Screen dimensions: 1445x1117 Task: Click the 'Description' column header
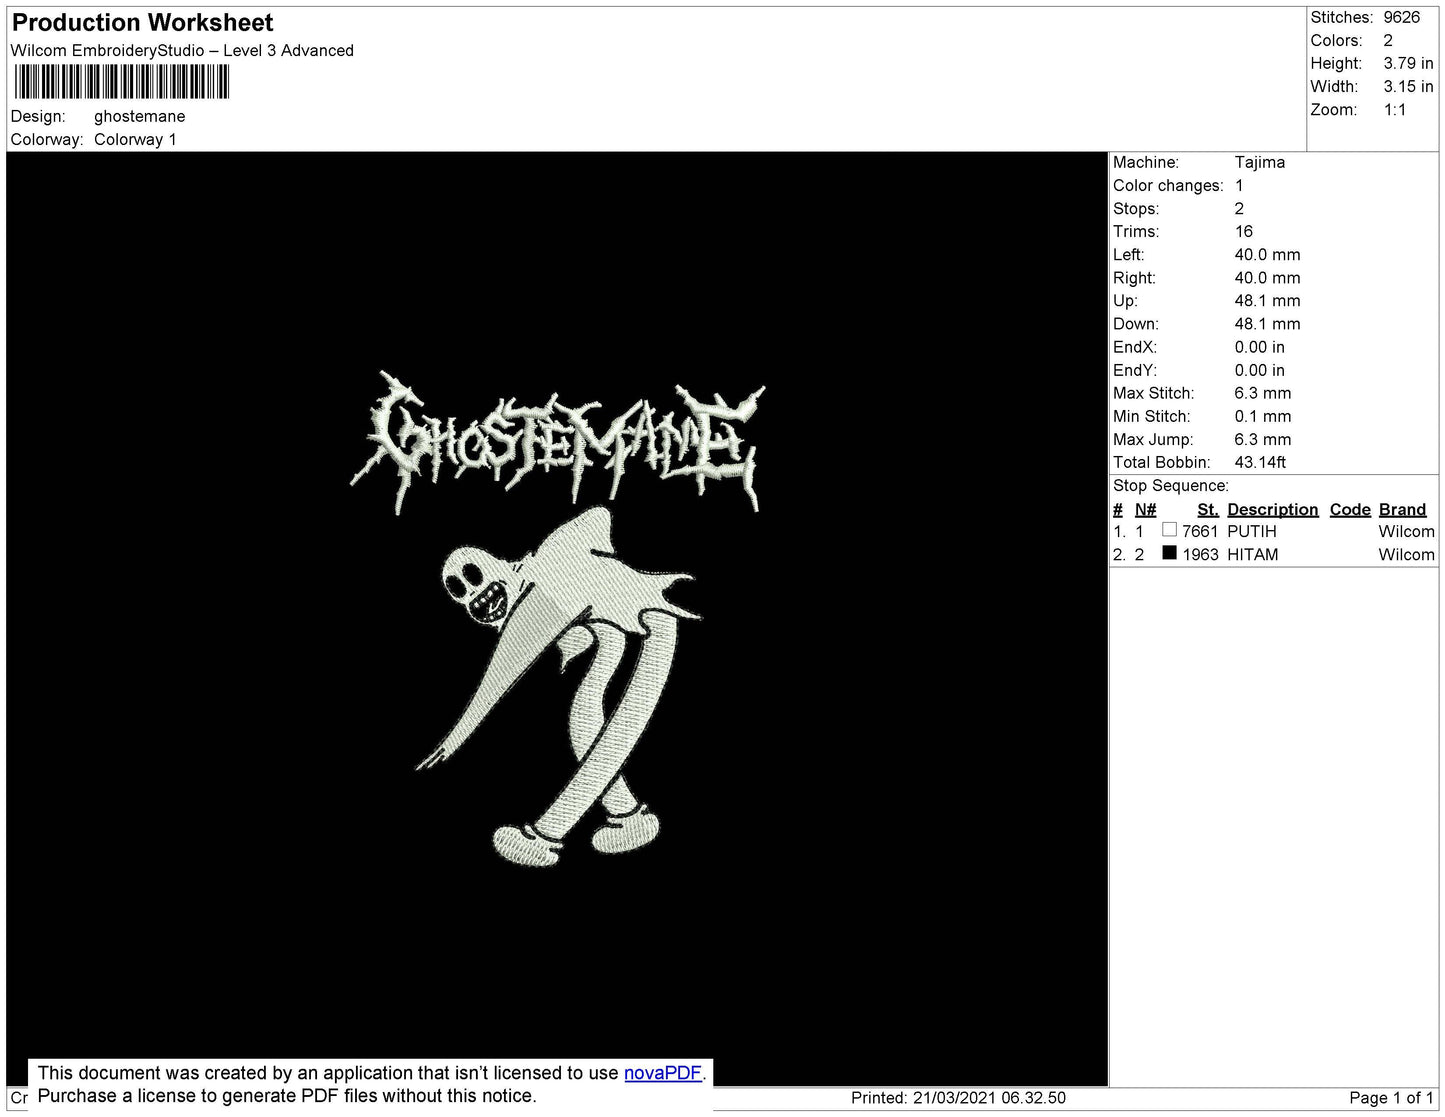coord(1273,509)
